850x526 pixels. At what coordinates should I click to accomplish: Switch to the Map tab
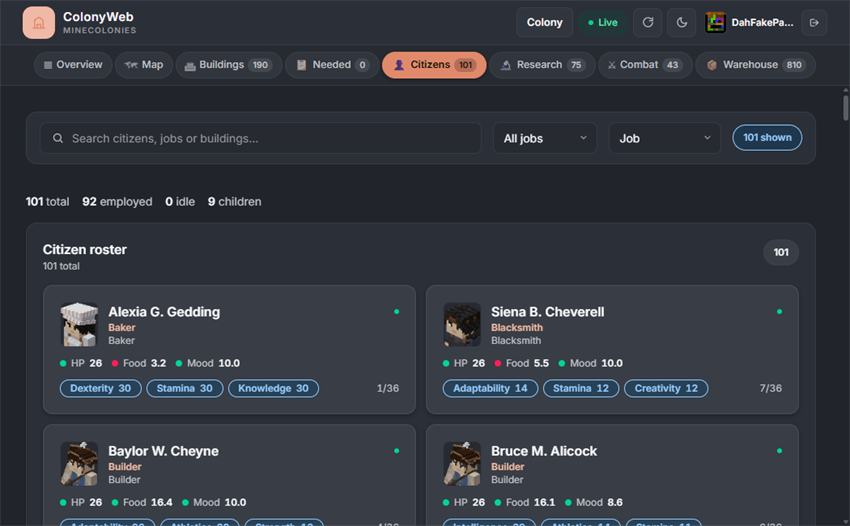point(144,65)
